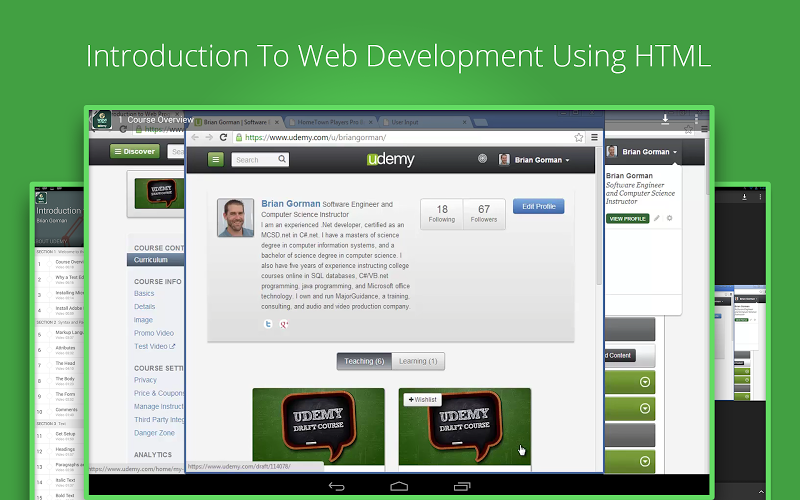Select the Course Overview lecture in left list
Image resolution: width=800 pixels, height=500 pixels.
point(60,264)
